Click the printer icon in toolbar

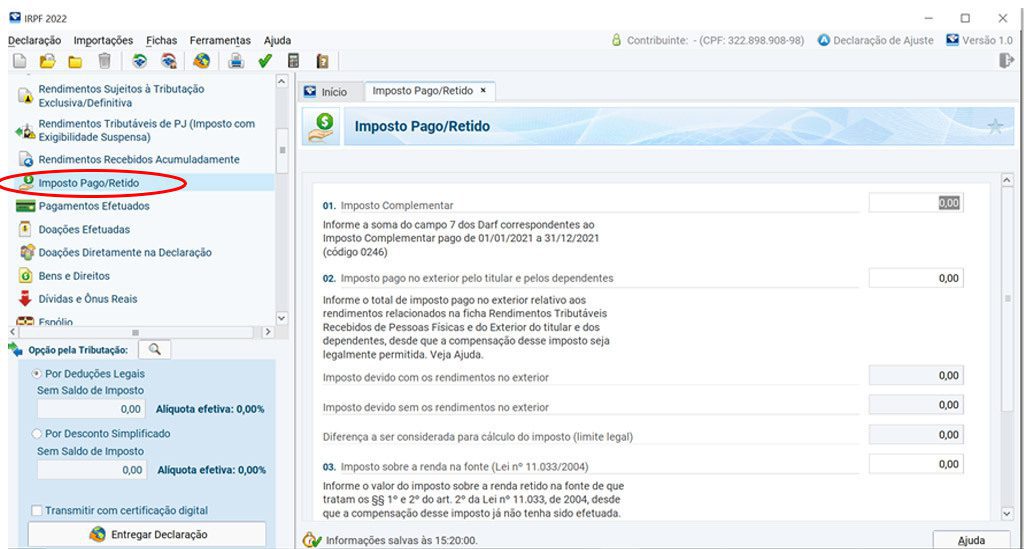(x=236, y=61)
